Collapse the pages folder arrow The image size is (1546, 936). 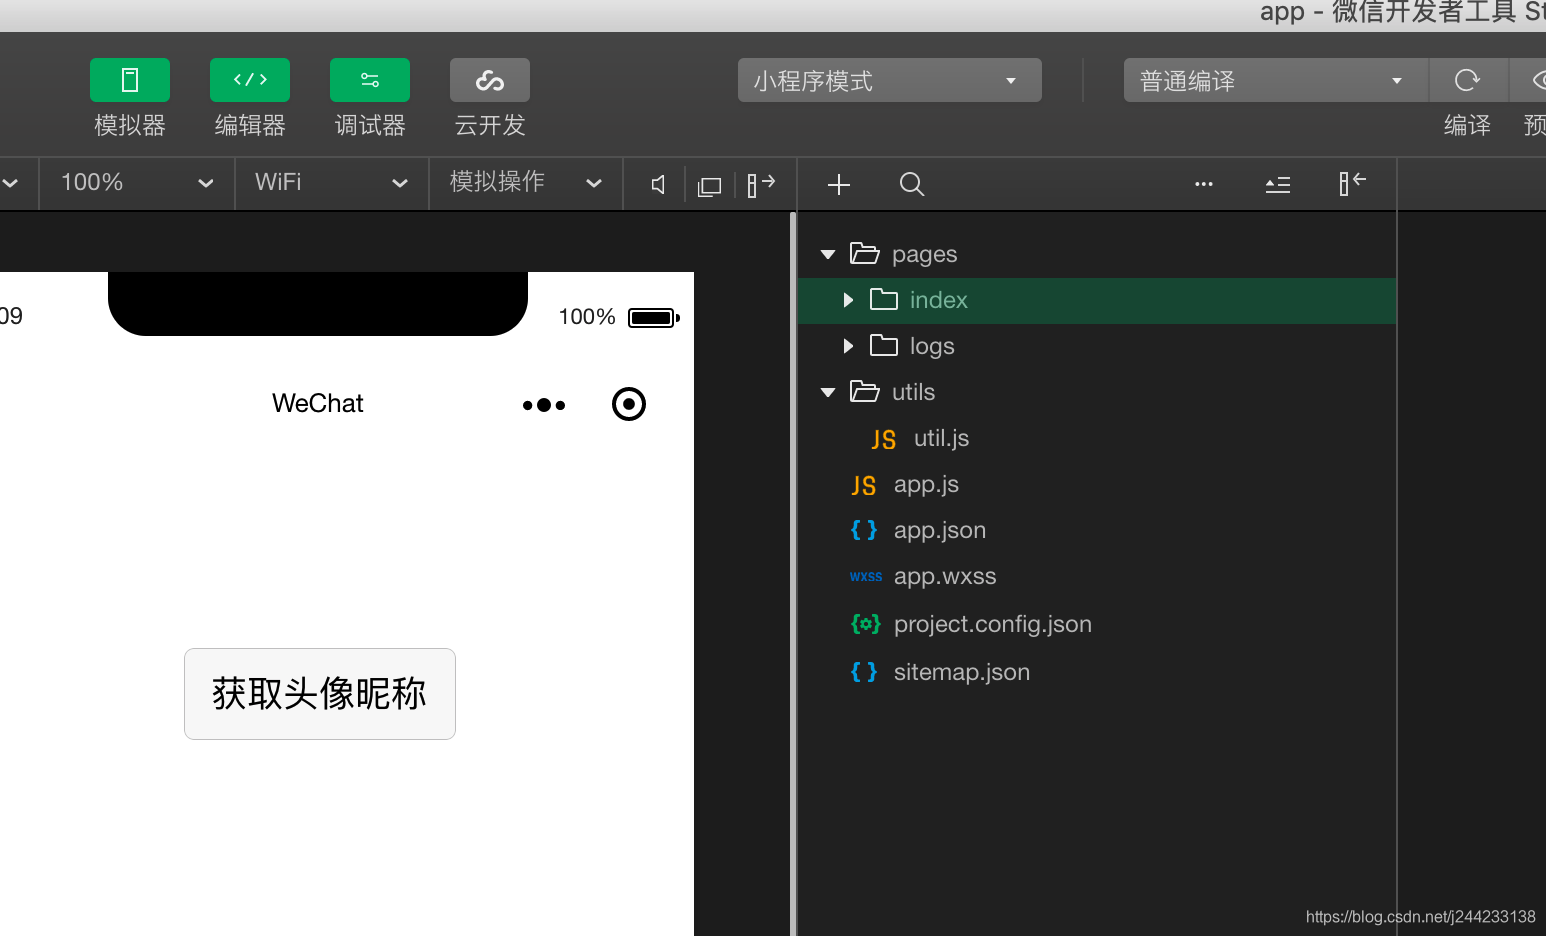828,254
